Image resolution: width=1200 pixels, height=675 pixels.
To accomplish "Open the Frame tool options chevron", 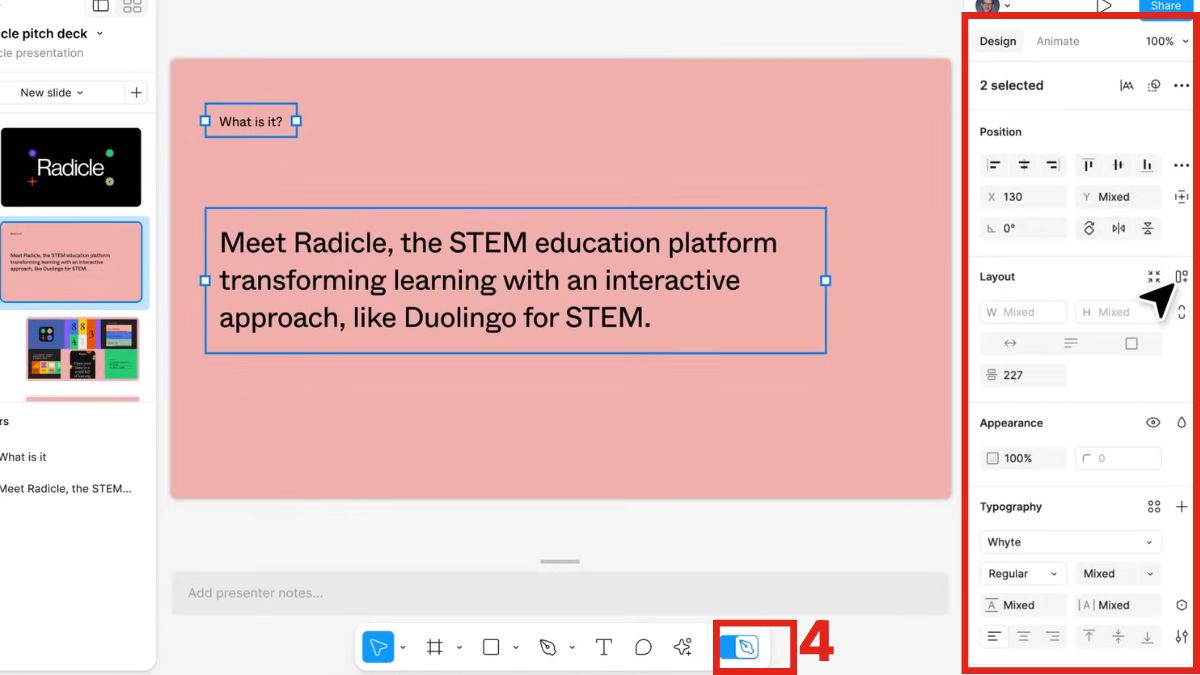I will click(x=459, y=648).
